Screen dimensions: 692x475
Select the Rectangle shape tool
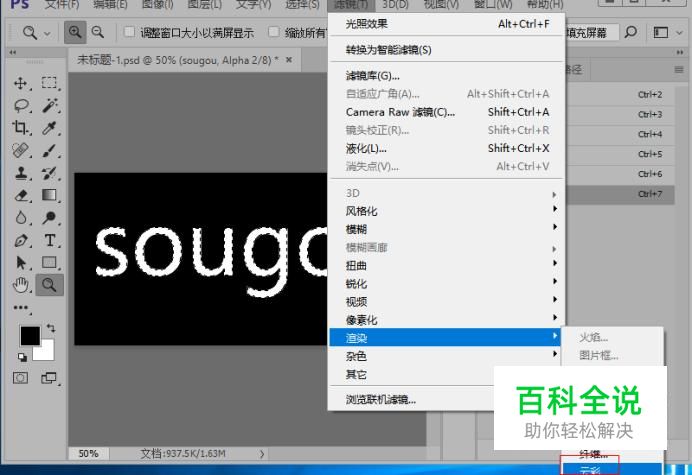pos(49,263)
